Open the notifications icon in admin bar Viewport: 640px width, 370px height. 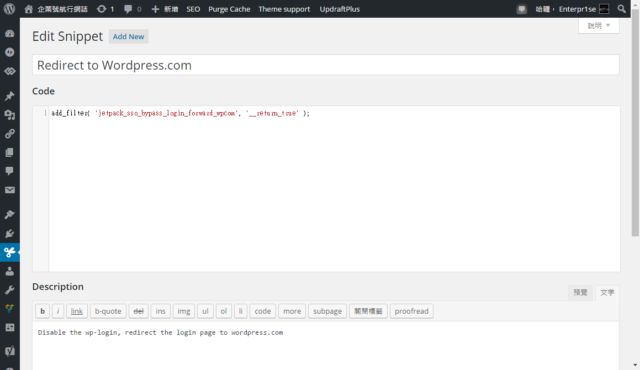522,9
